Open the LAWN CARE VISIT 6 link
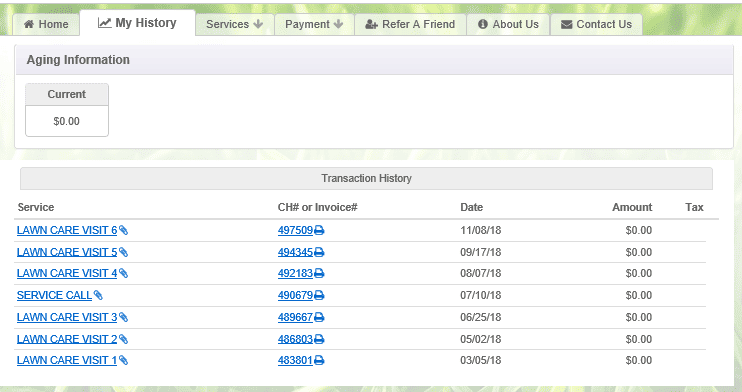Image resolution: width=742 pixels, height=392 pixels. [67, 231]
